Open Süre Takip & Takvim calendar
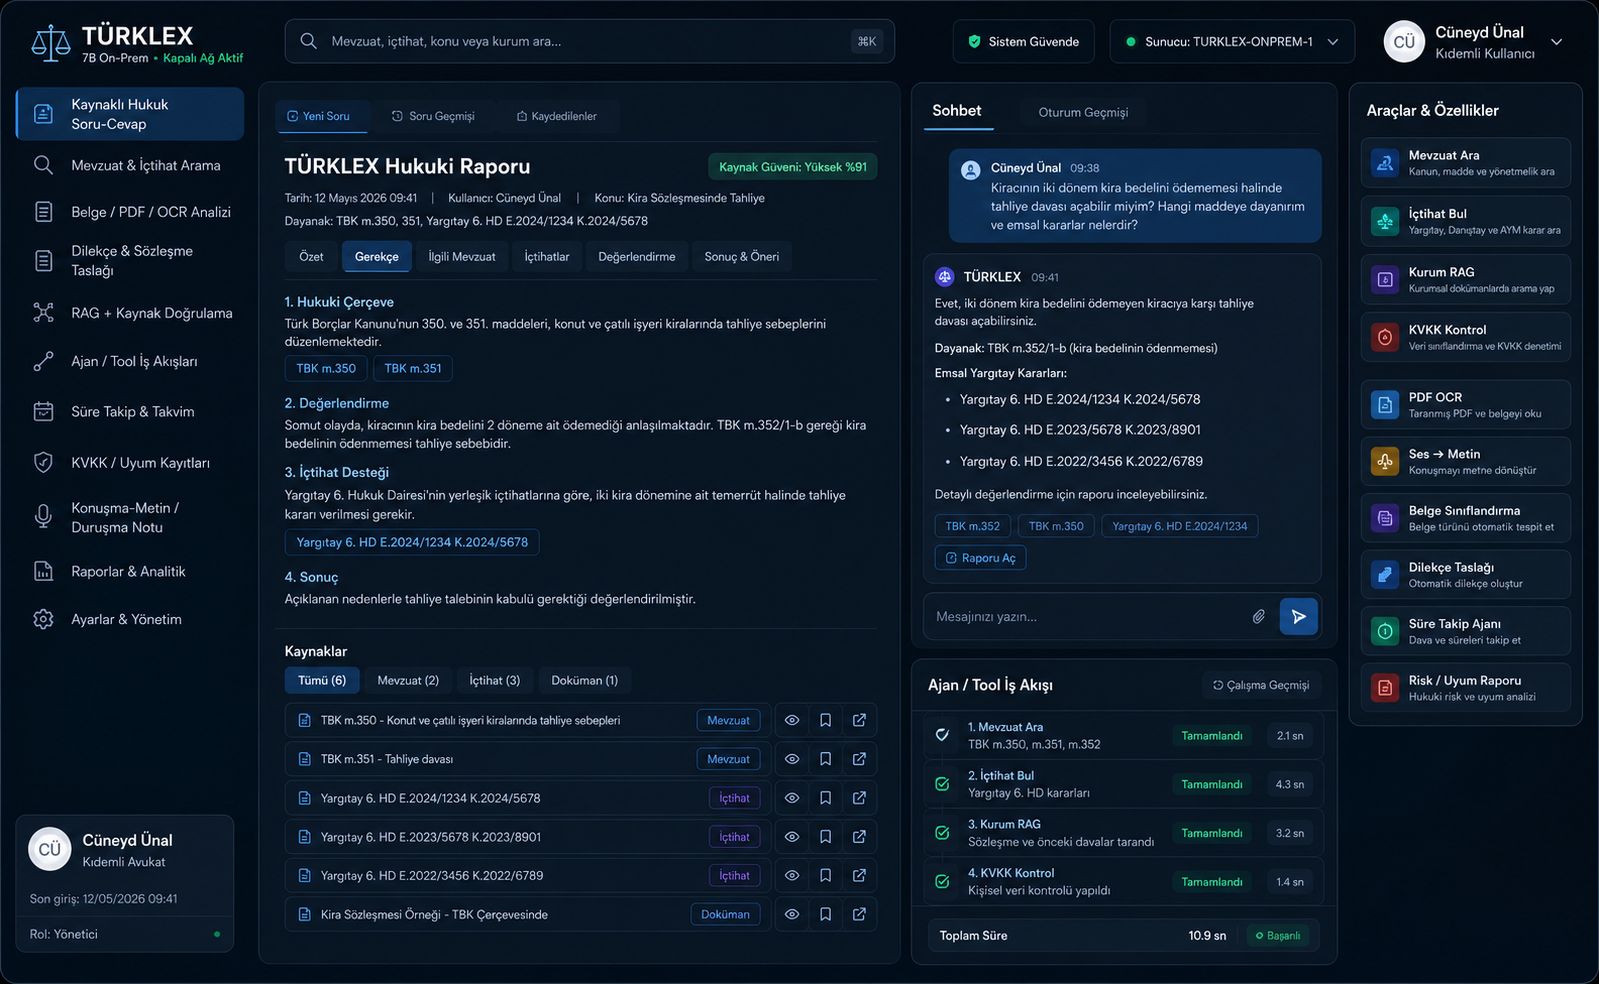This screenshot has height=984, width=1599. click(129, 411)
